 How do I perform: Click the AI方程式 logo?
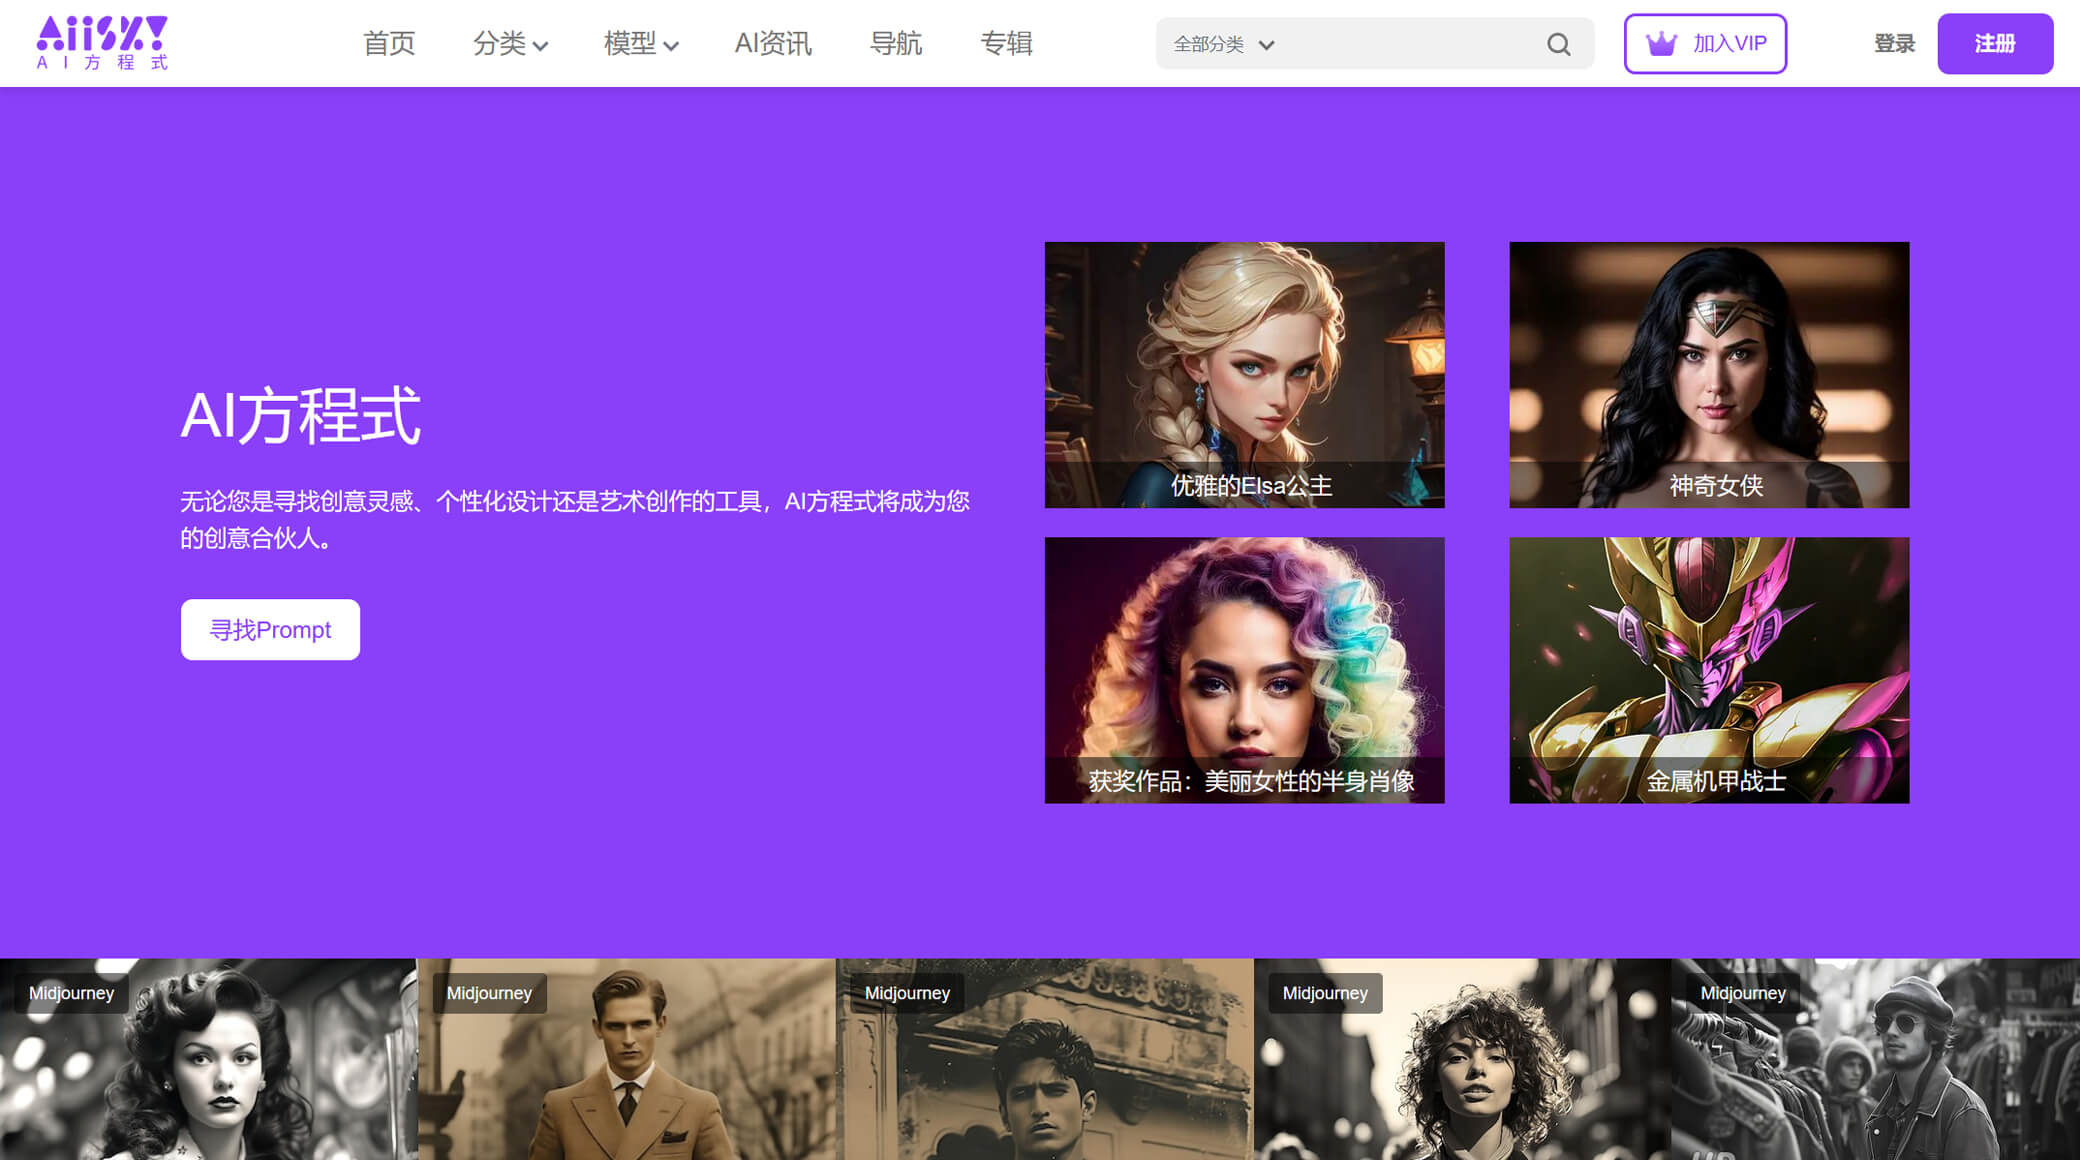(102, 43)
